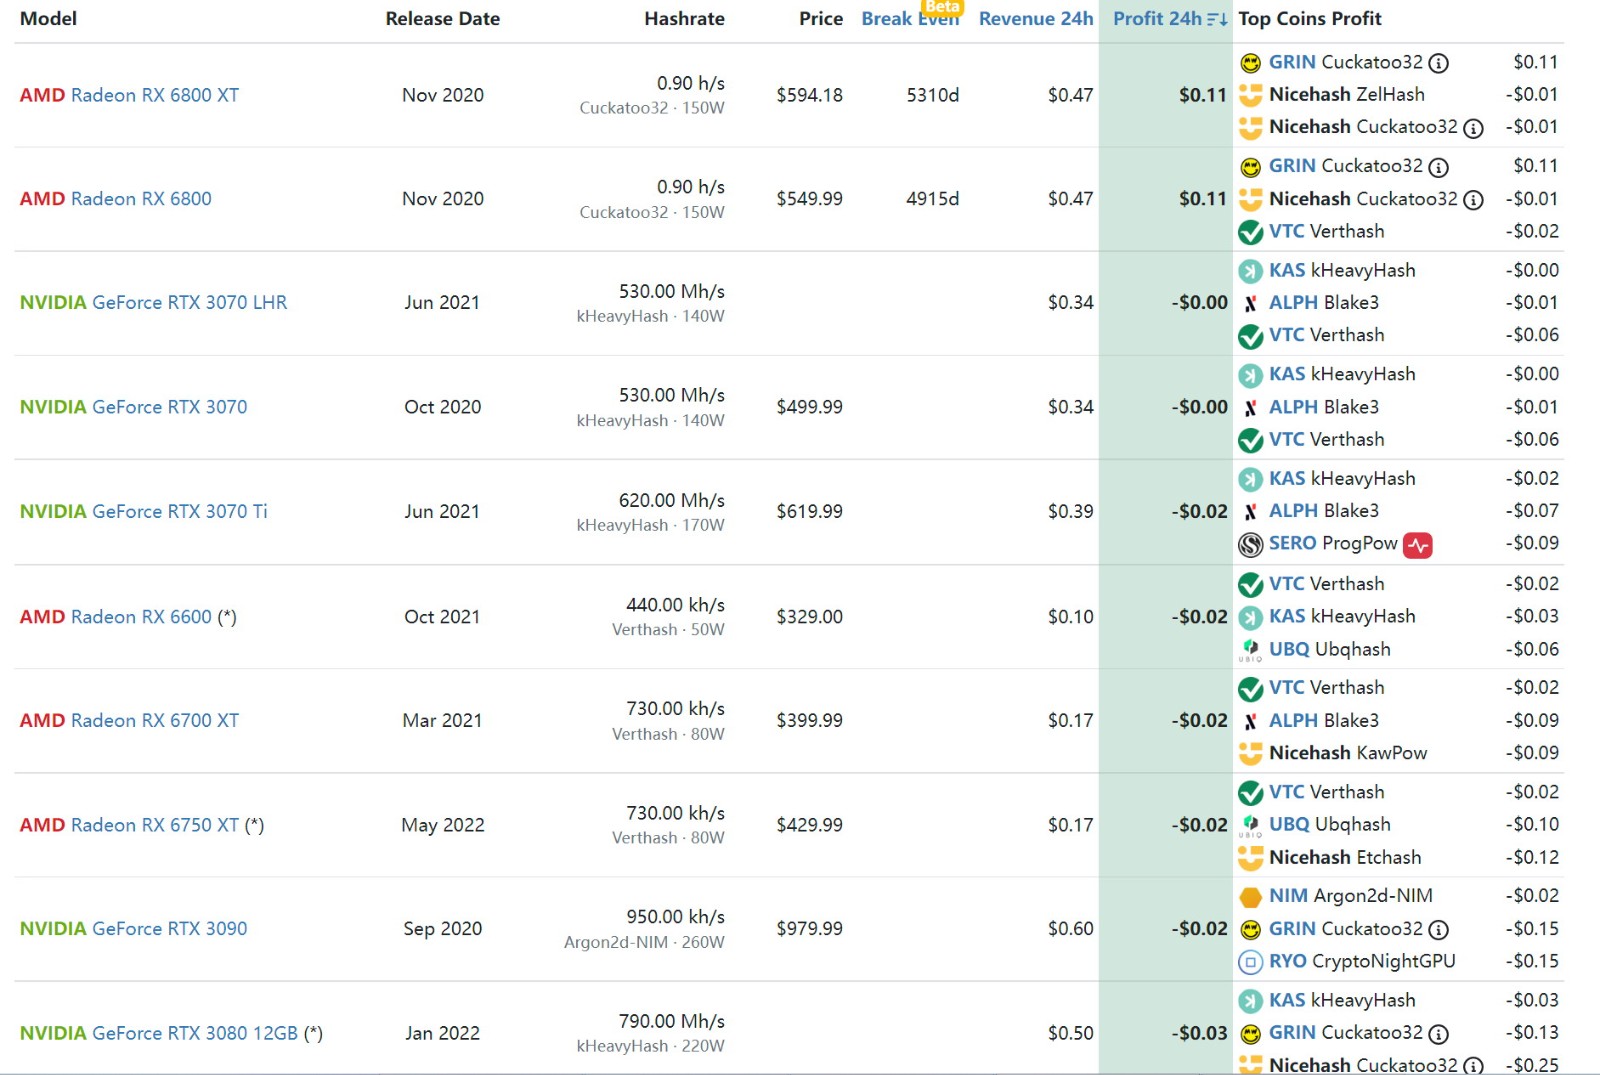This screenshot has height=1075, width=1600.
Task: Click the RYO coin icon
Action: (x=1250, y=962)
